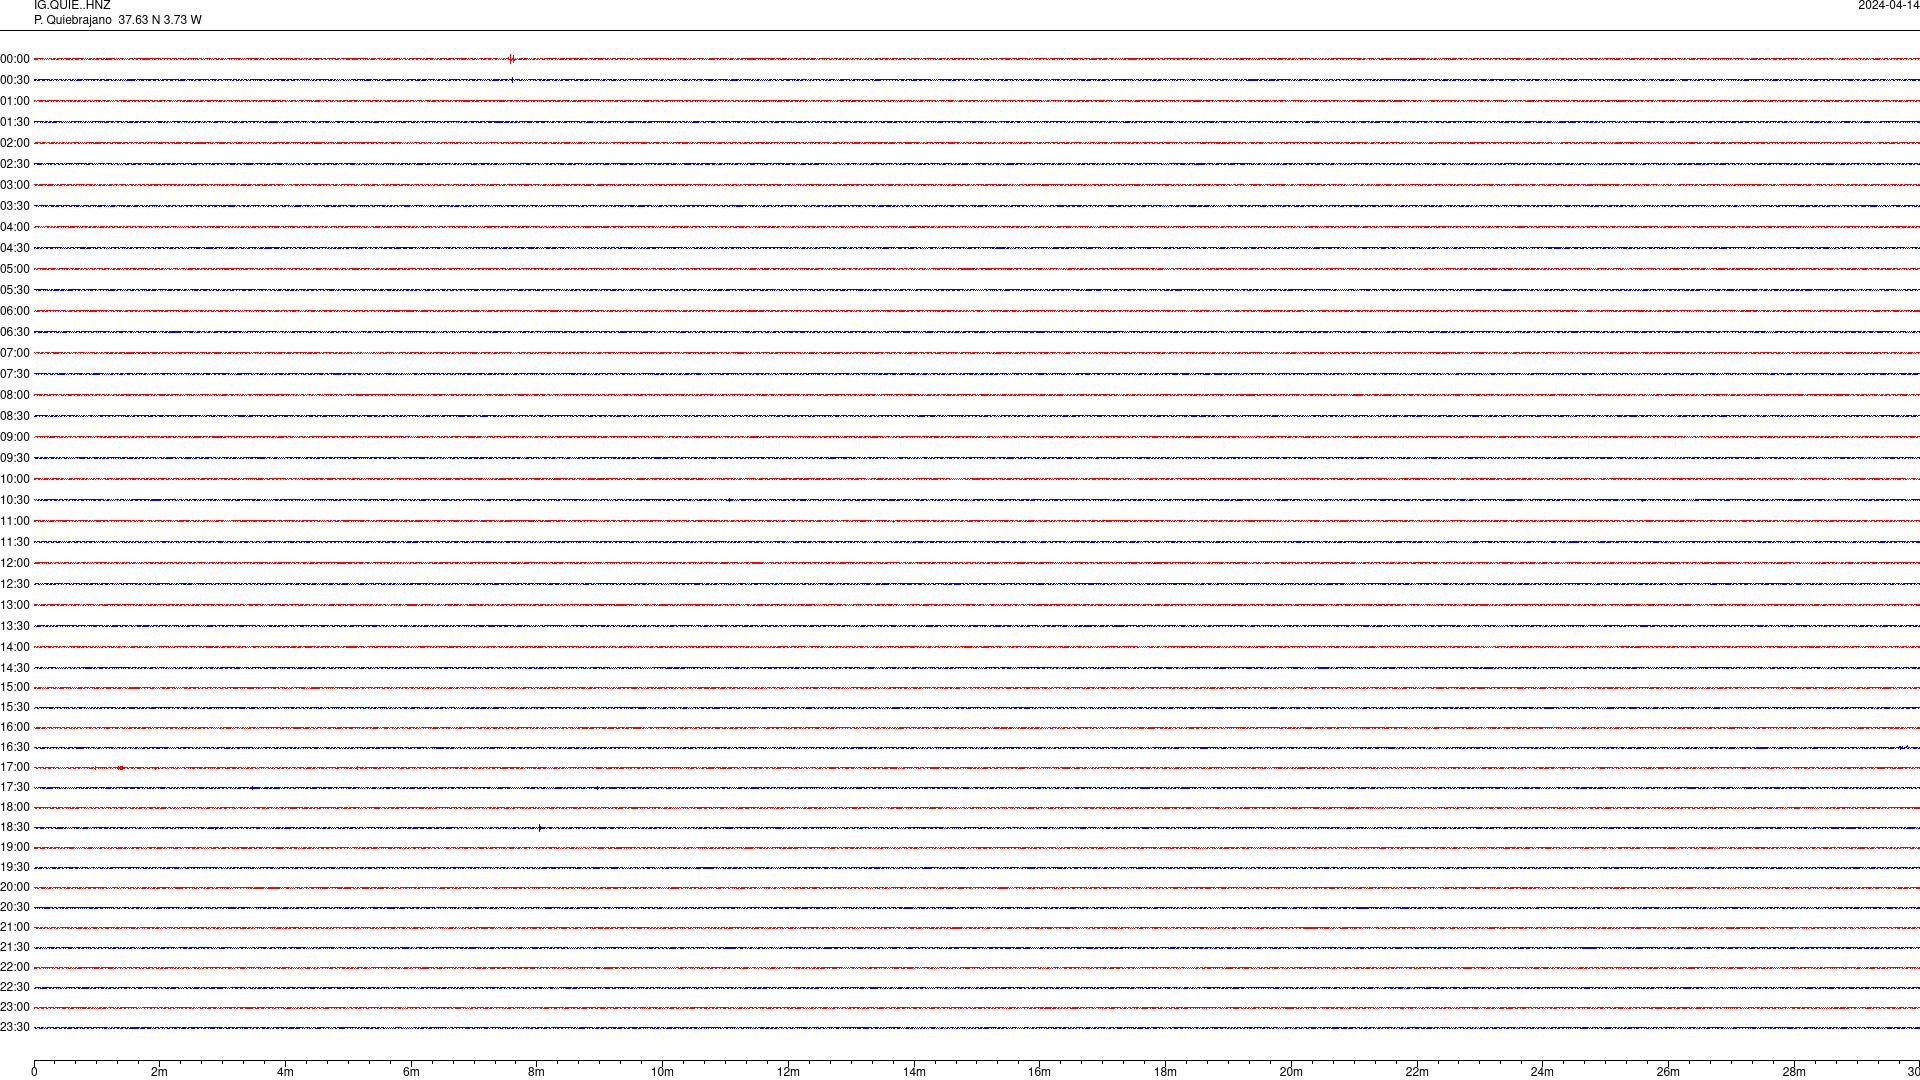
Task: Click the P. Quiebrajano coordinates label
Action: point(117,20)
